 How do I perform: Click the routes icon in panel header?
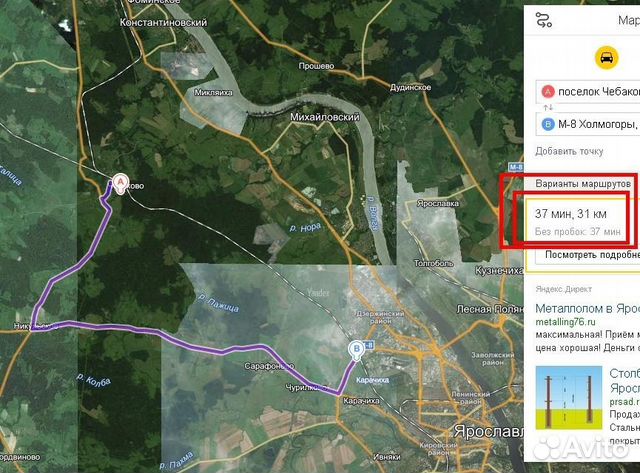pos(543,19)
